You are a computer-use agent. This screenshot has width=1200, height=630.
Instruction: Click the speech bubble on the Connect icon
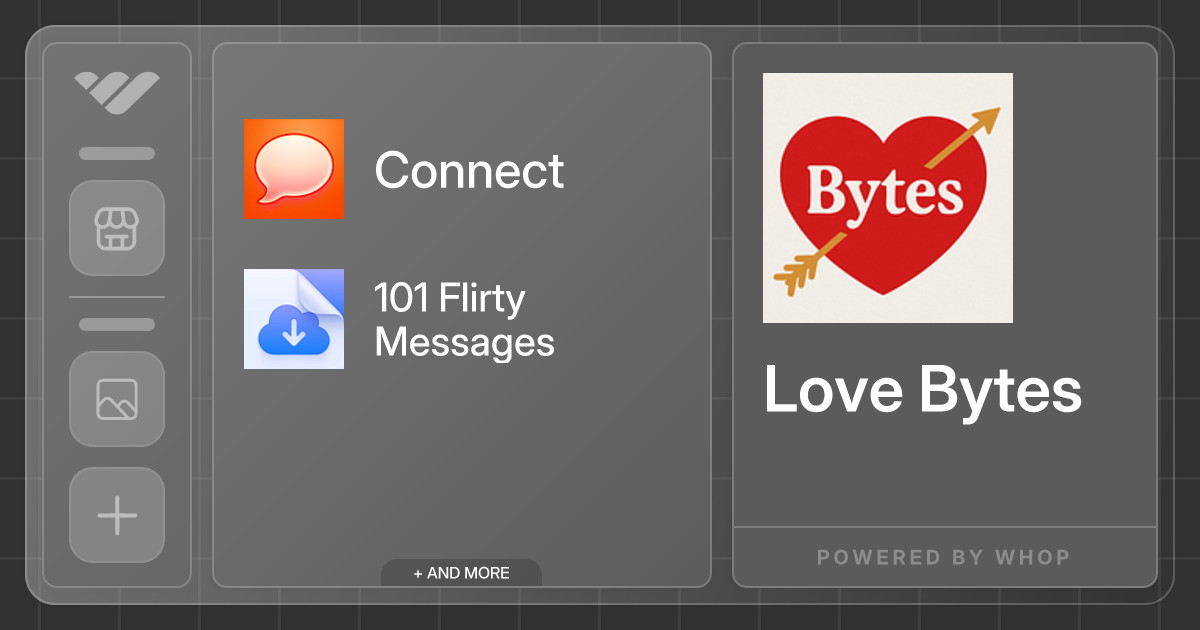point(293,168)
